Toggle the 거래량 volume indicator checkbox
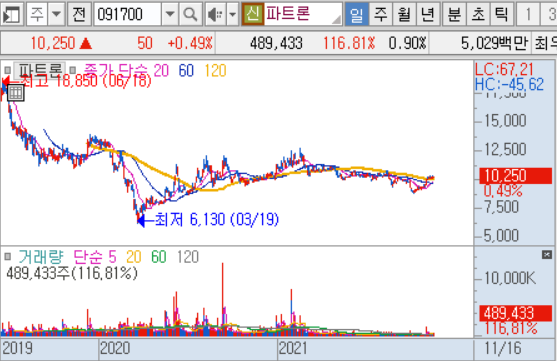 tap(7, 256)
